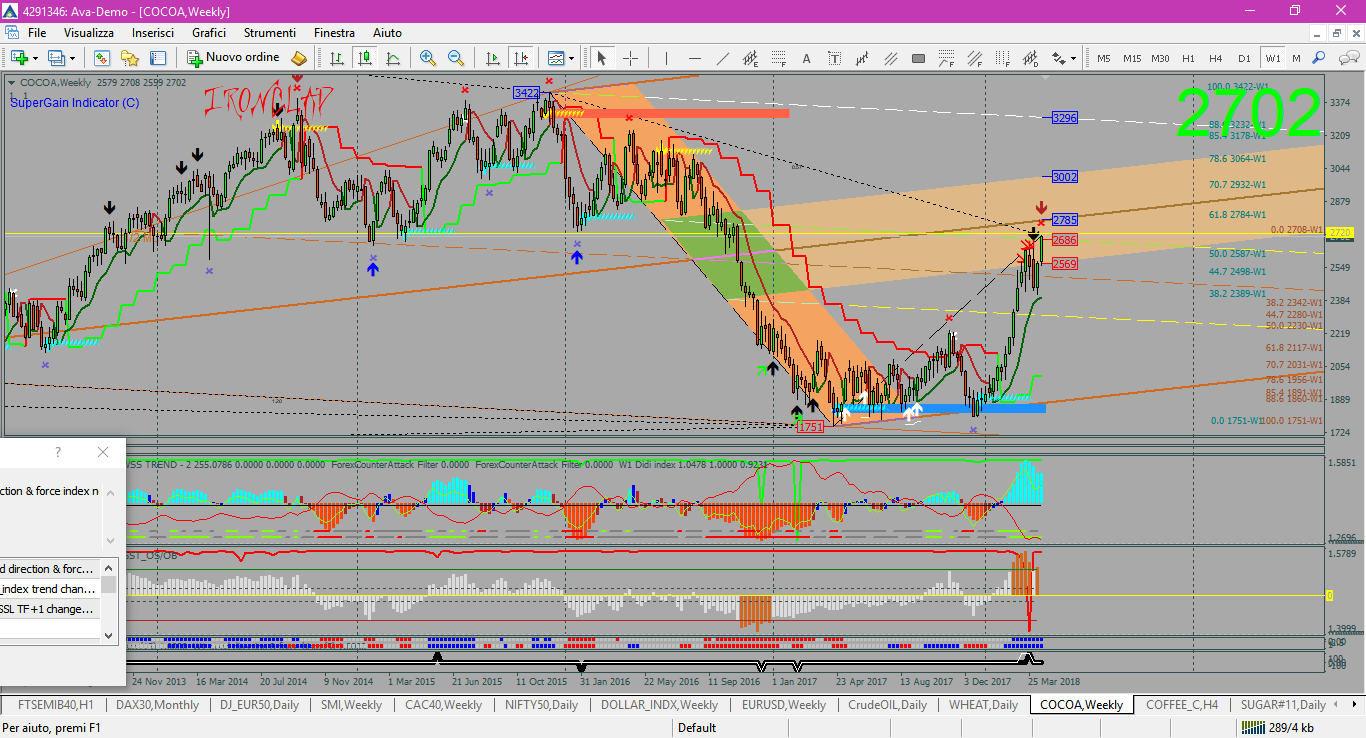
Task: Toggle the Terminal panel icon
Action: click(x=158, y=58)
